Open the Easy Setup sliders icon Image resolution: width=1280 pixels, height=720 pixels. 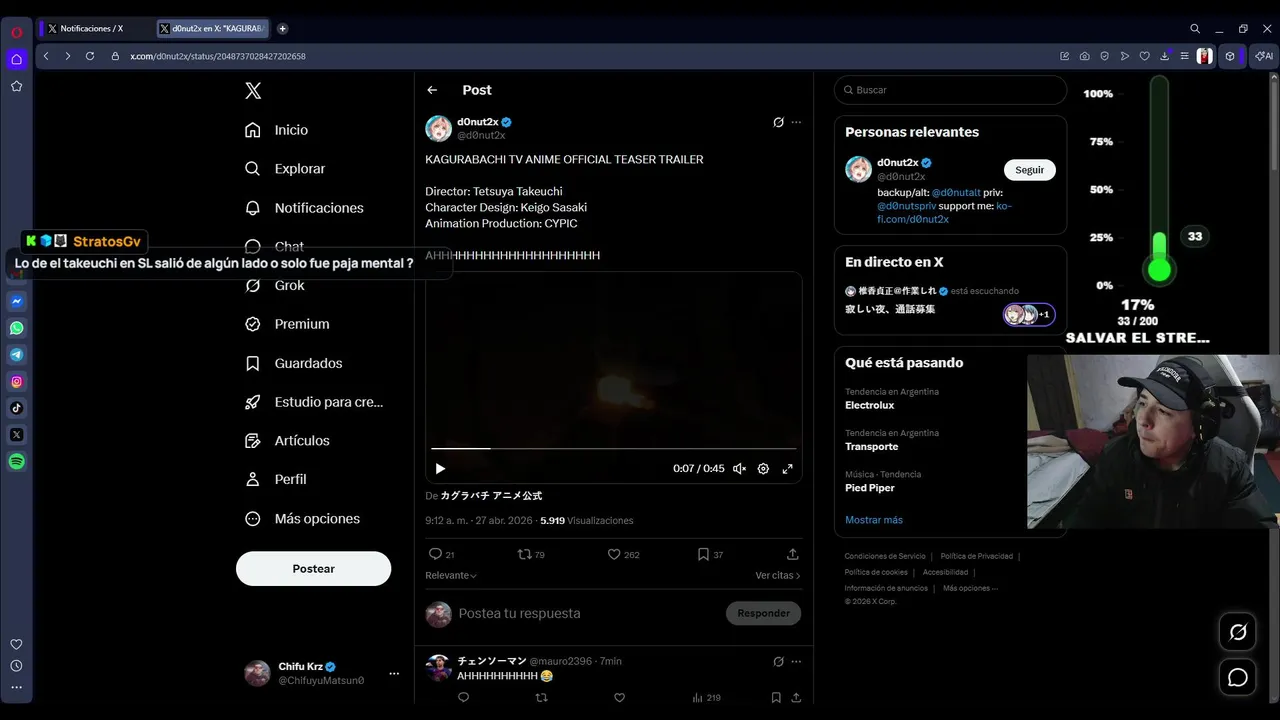coord(1184,56)
